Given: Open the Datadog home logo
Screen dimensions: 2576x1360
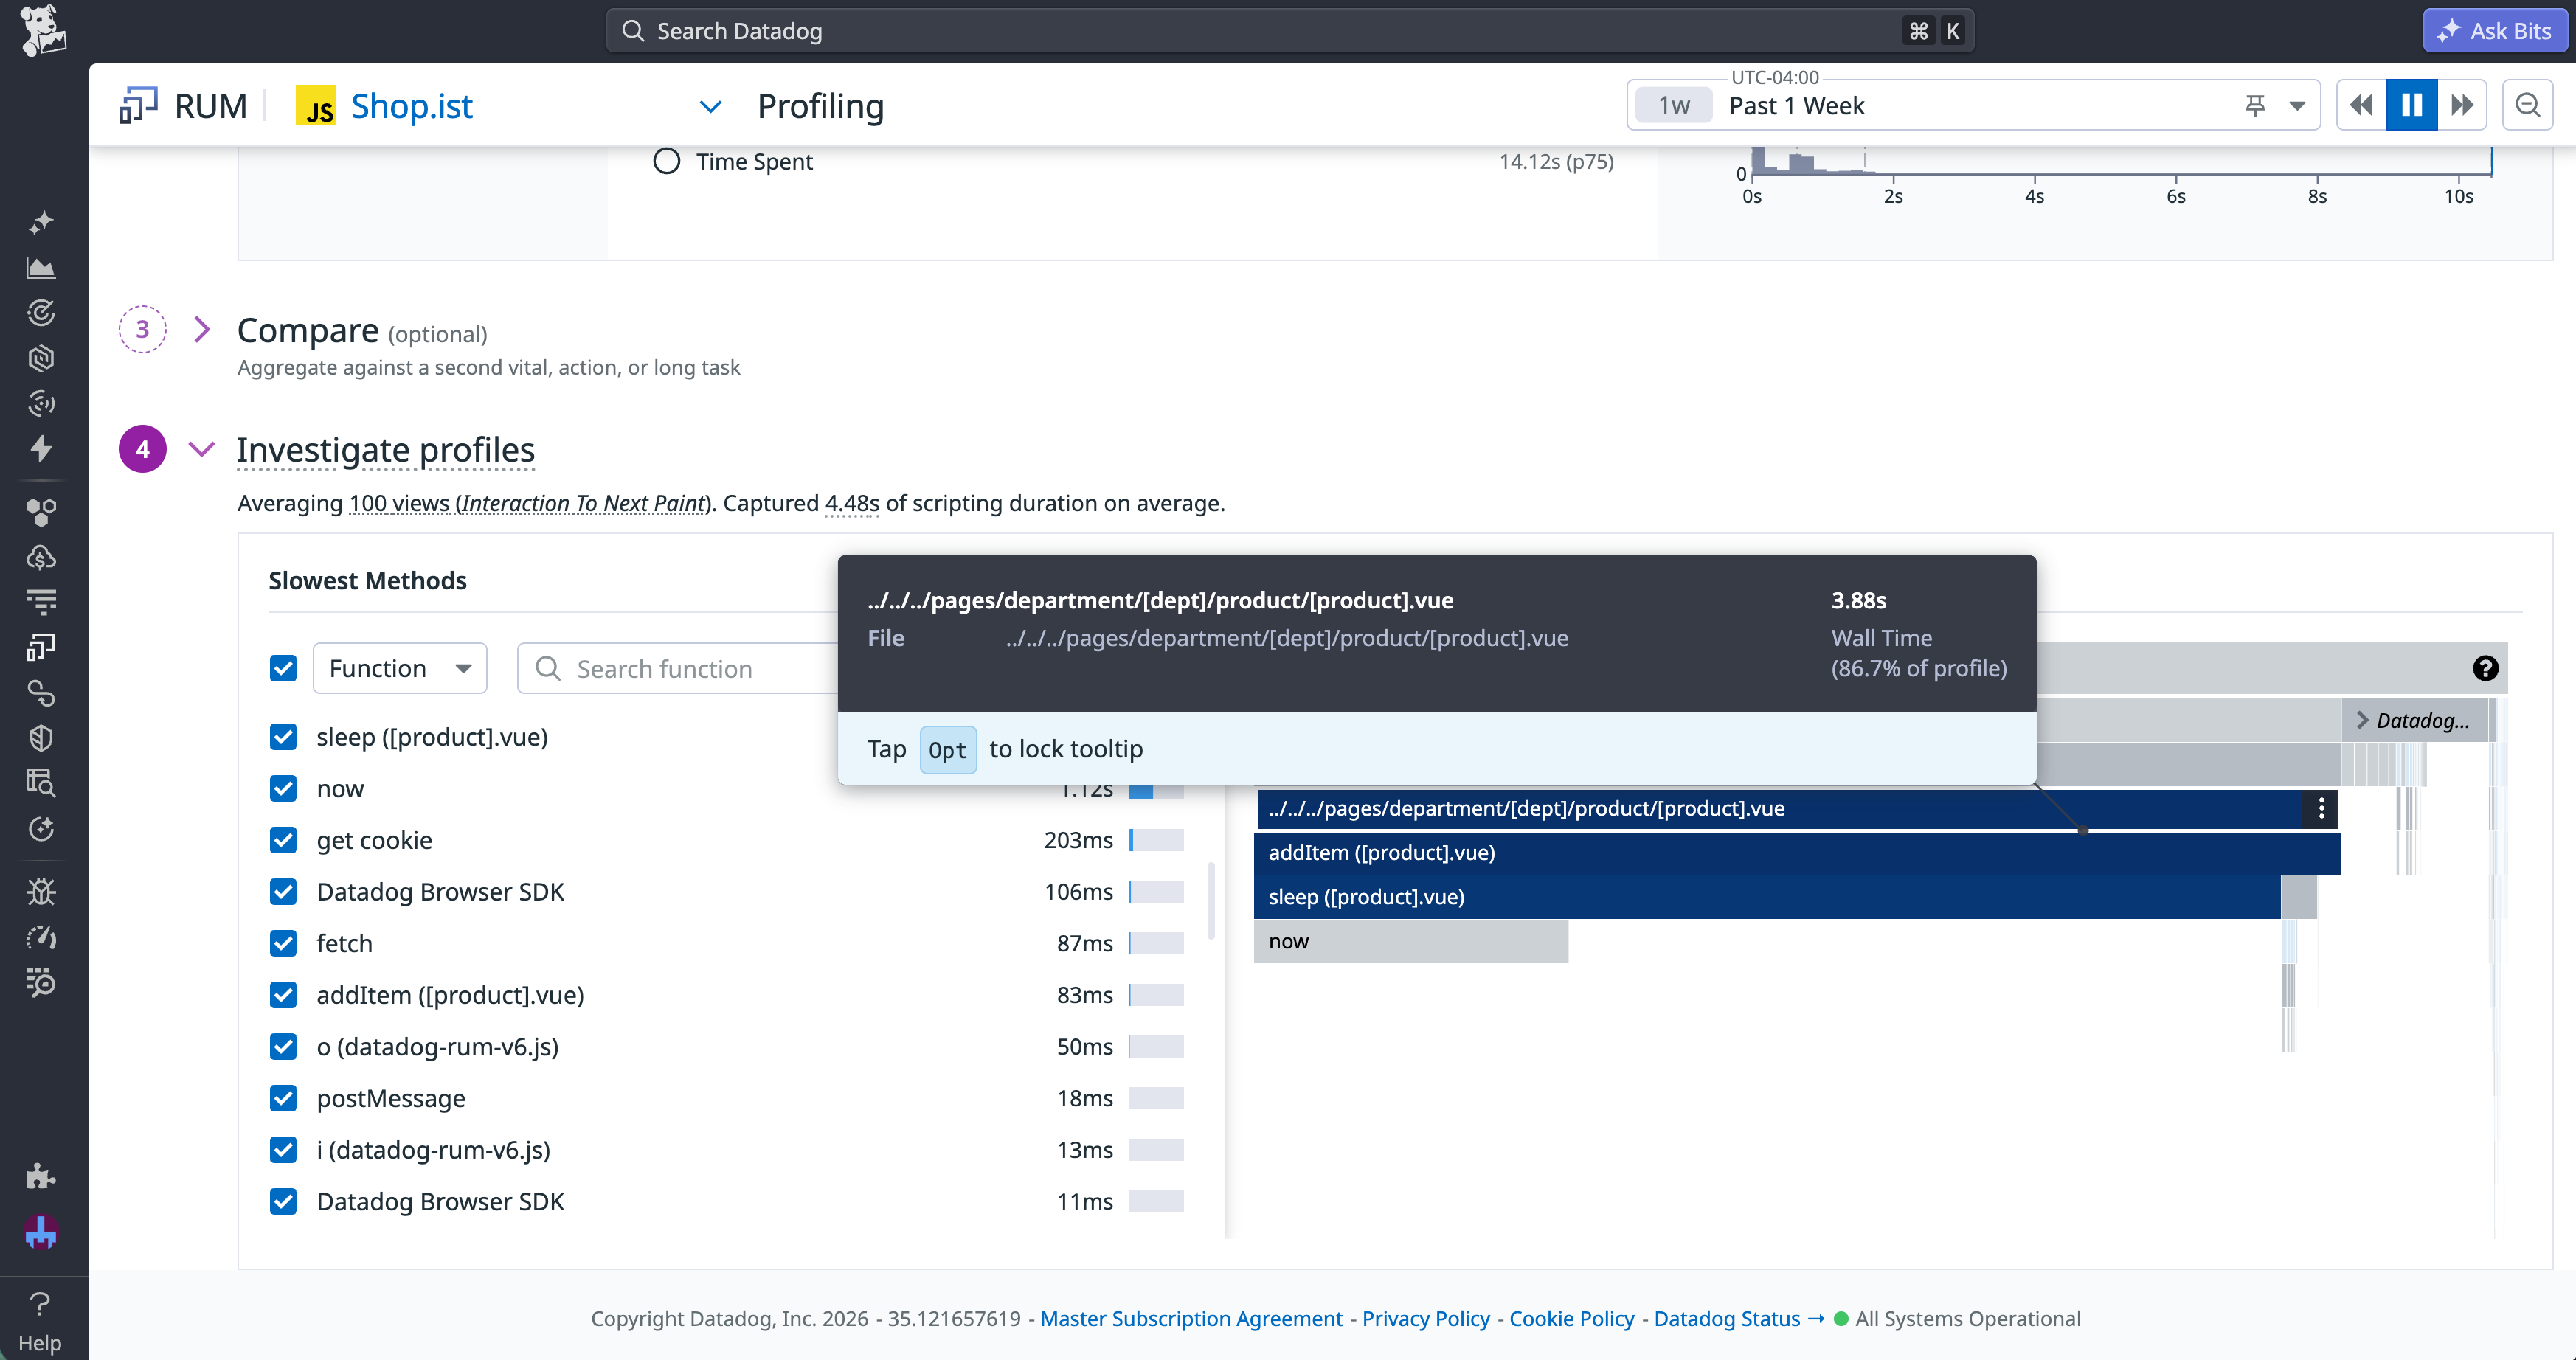Looking at the screenshot, I should pyautogui.click(x=42, y=30).
